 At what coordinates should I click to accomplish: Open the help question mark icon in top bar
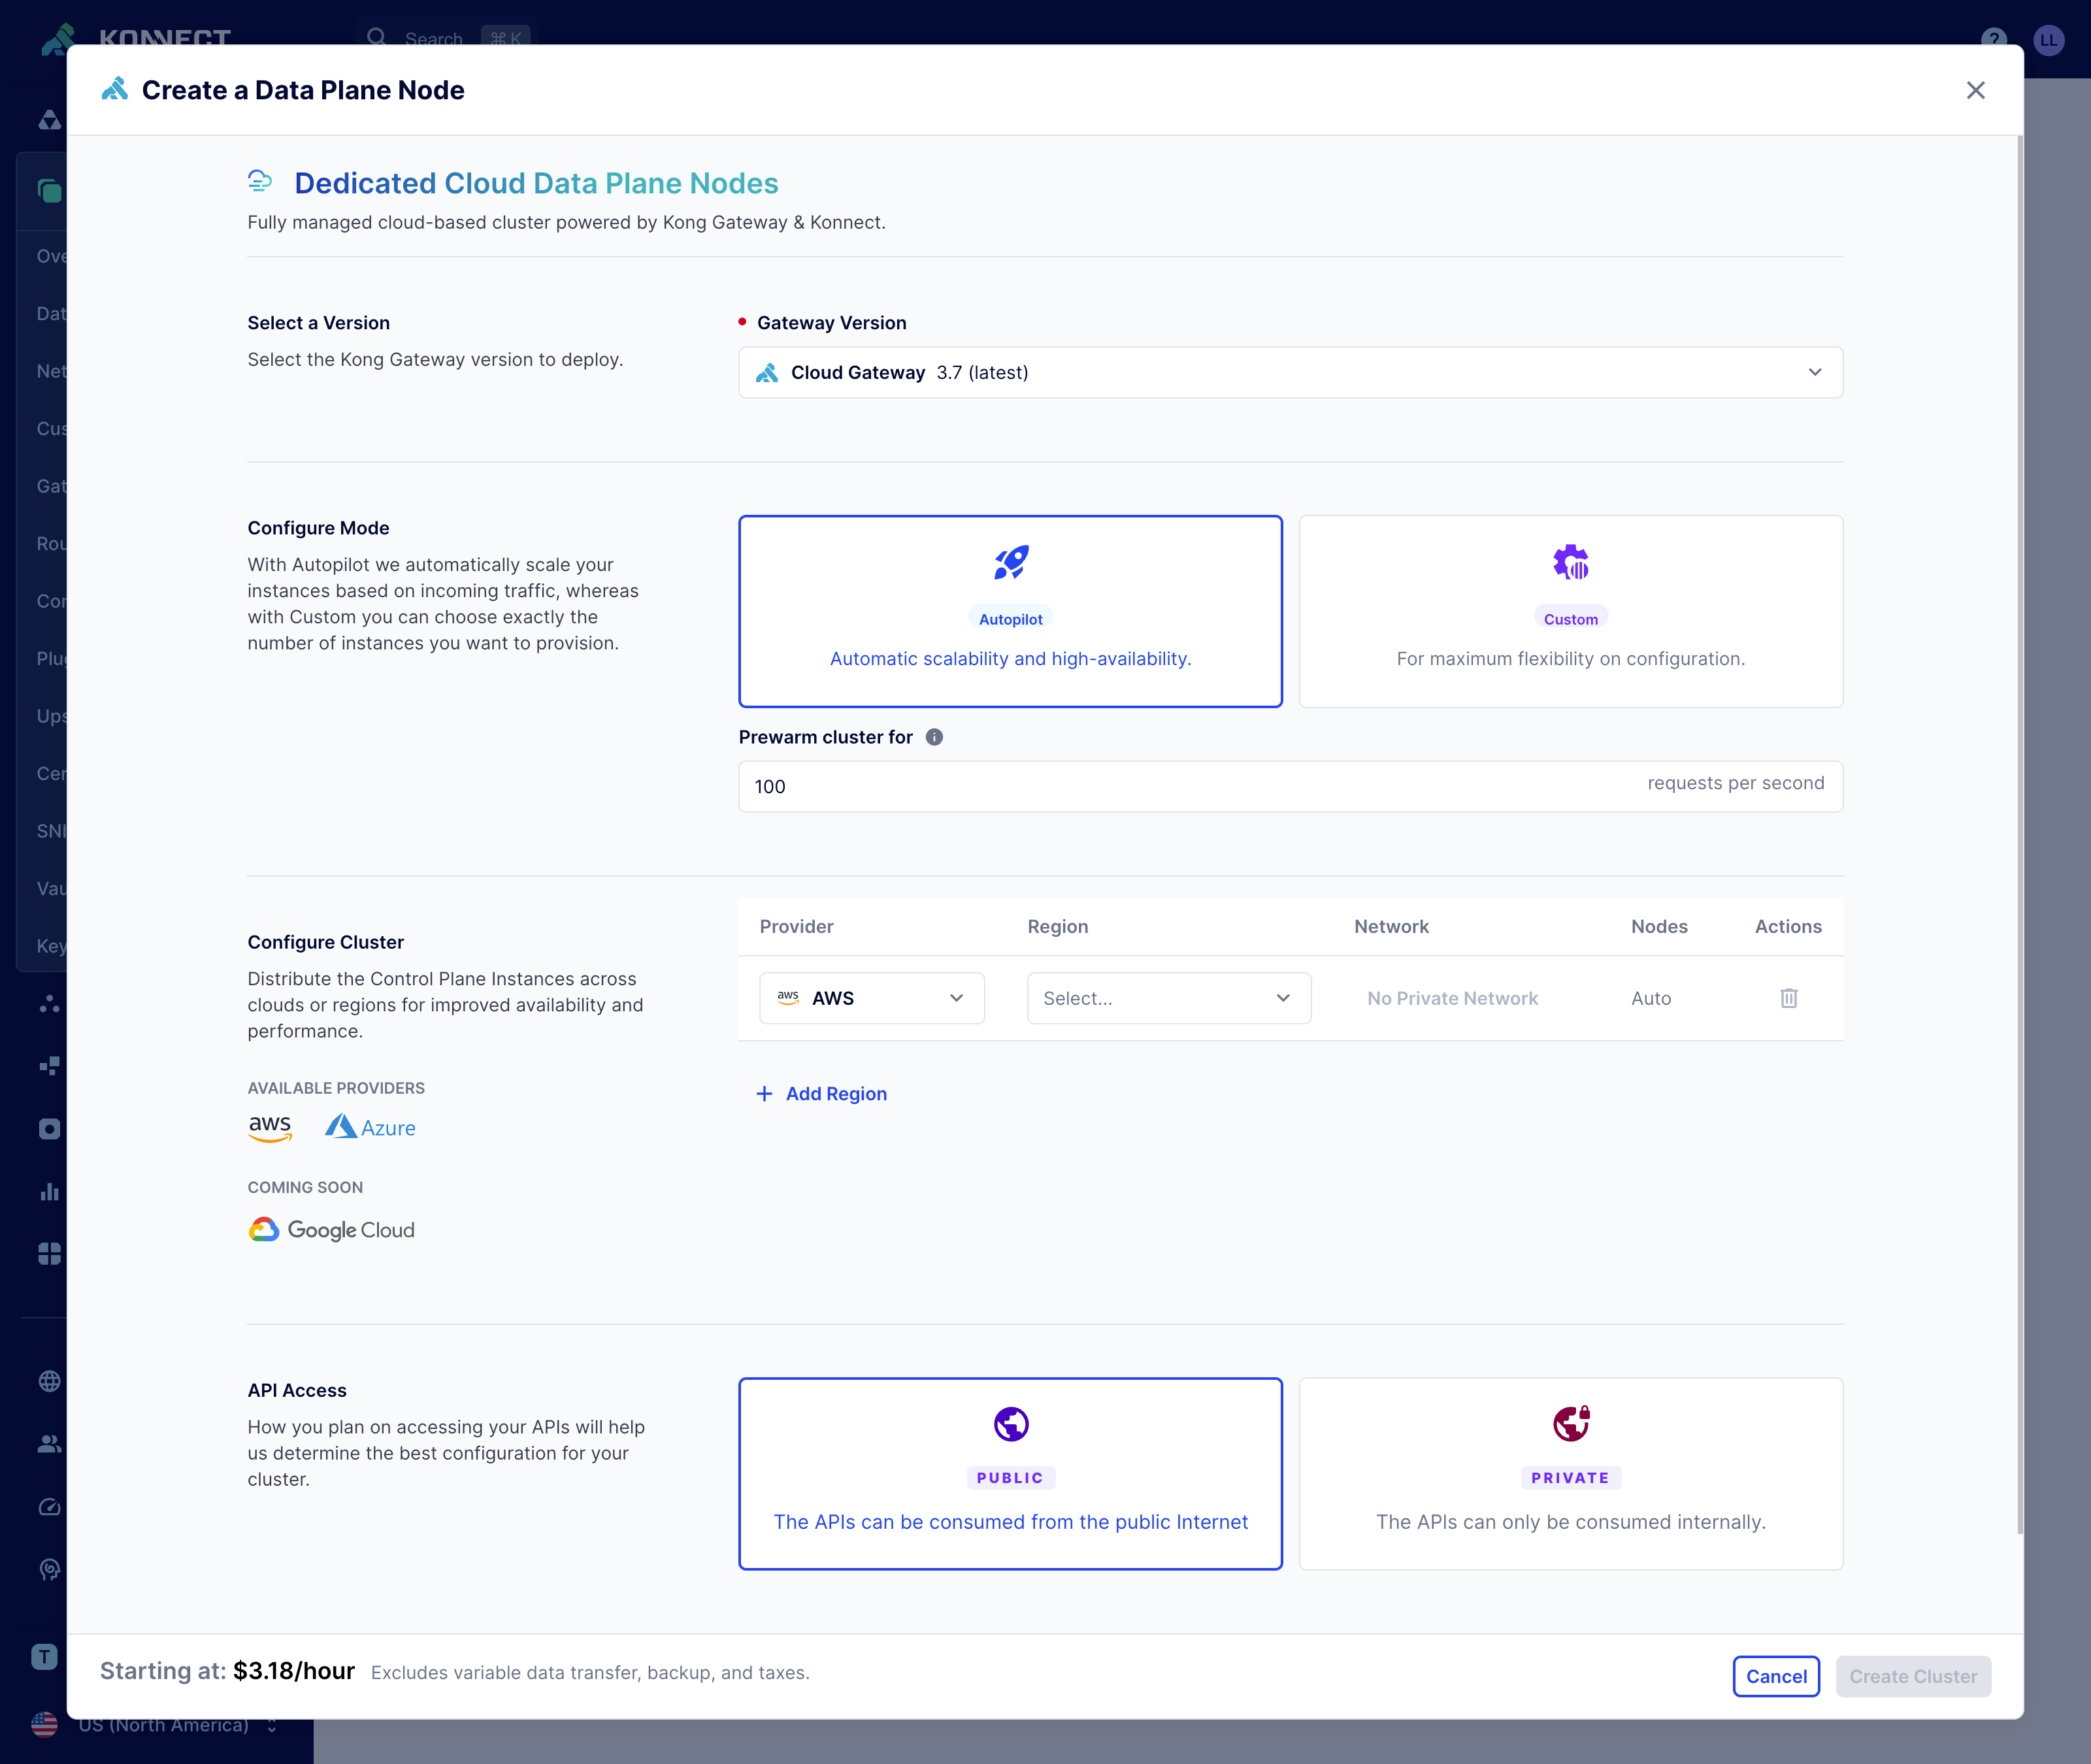click(x=1994, y=39)
